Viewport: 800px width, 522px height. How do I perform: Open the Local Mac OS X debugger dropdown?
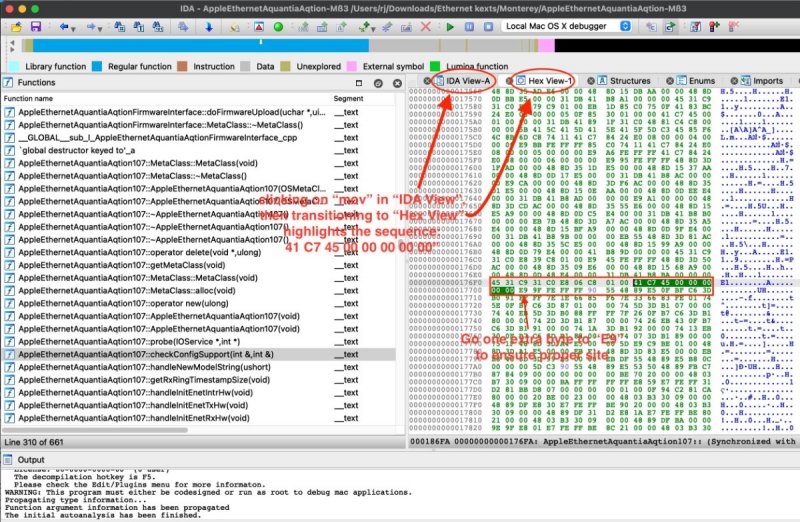pos(567,26)
